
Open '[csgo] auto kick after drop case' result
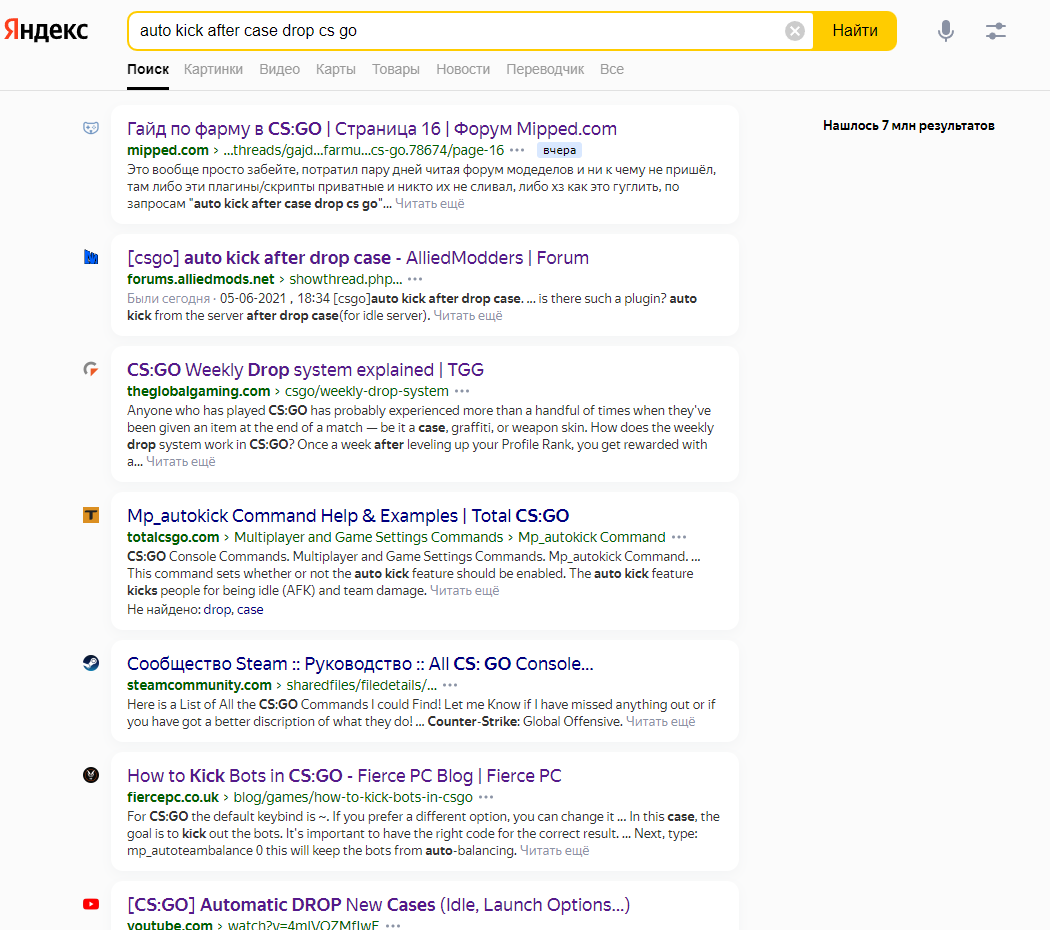point(358,258)
